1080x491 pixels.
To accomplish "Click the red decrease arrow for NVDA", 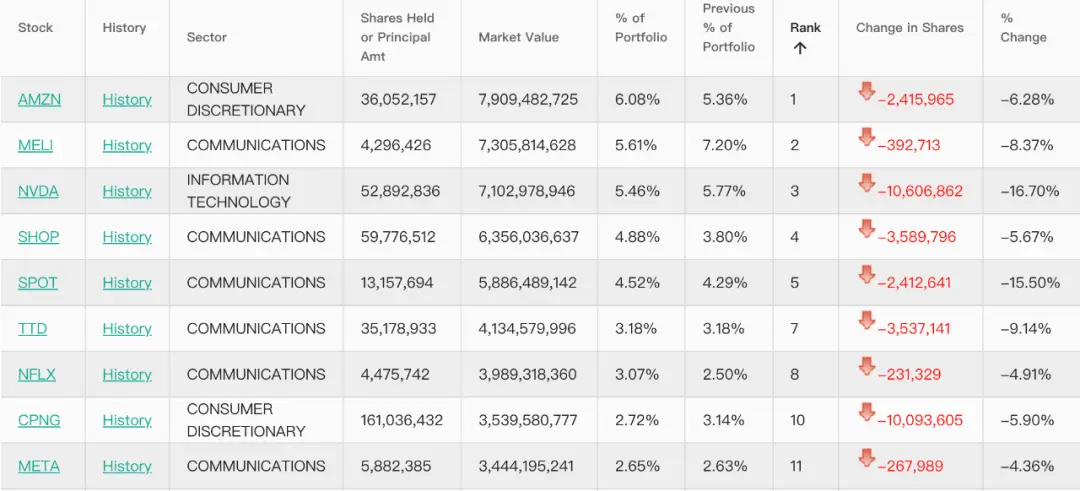I will pyautogui.click(x=866, y=184).
